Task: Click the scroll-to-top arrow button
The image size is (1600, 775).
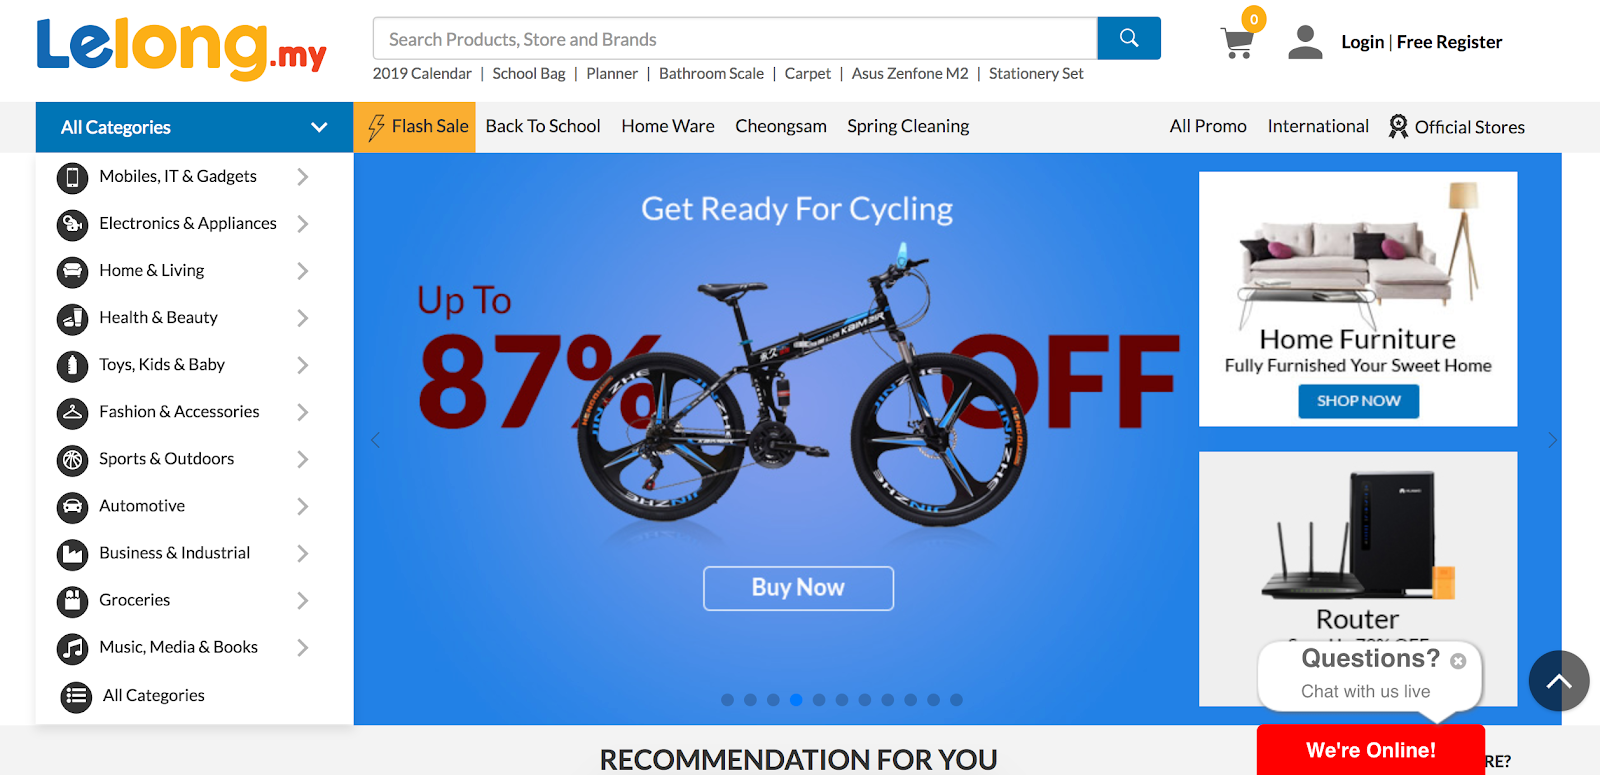Action: (1559, 681)
